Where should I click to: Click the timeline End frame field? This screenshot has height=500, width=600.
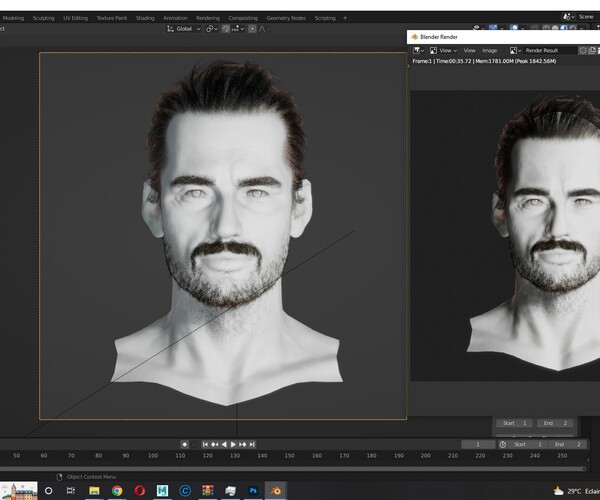pyautogui.click(x=567, y=444)
